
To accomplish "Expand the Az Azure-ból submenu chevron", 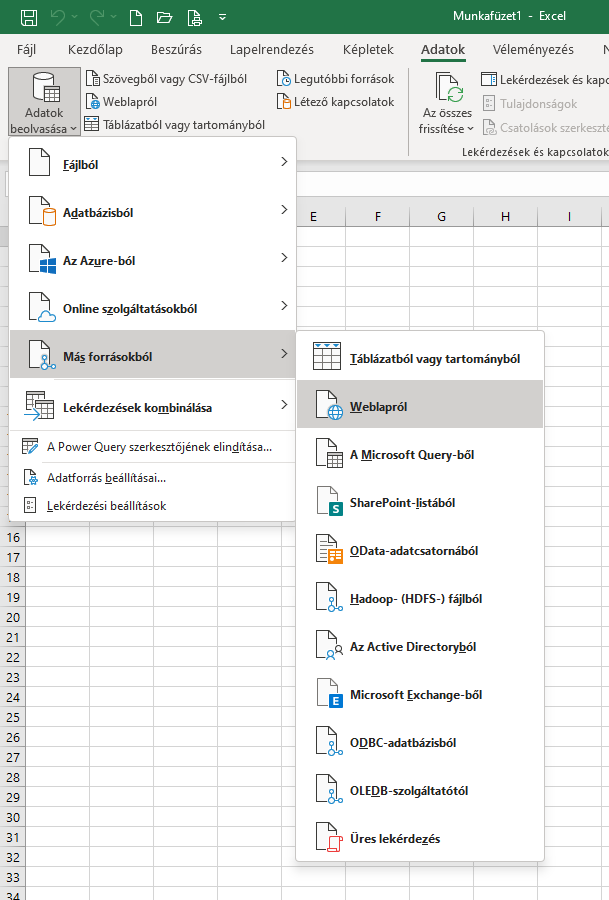I will (284, 258).
